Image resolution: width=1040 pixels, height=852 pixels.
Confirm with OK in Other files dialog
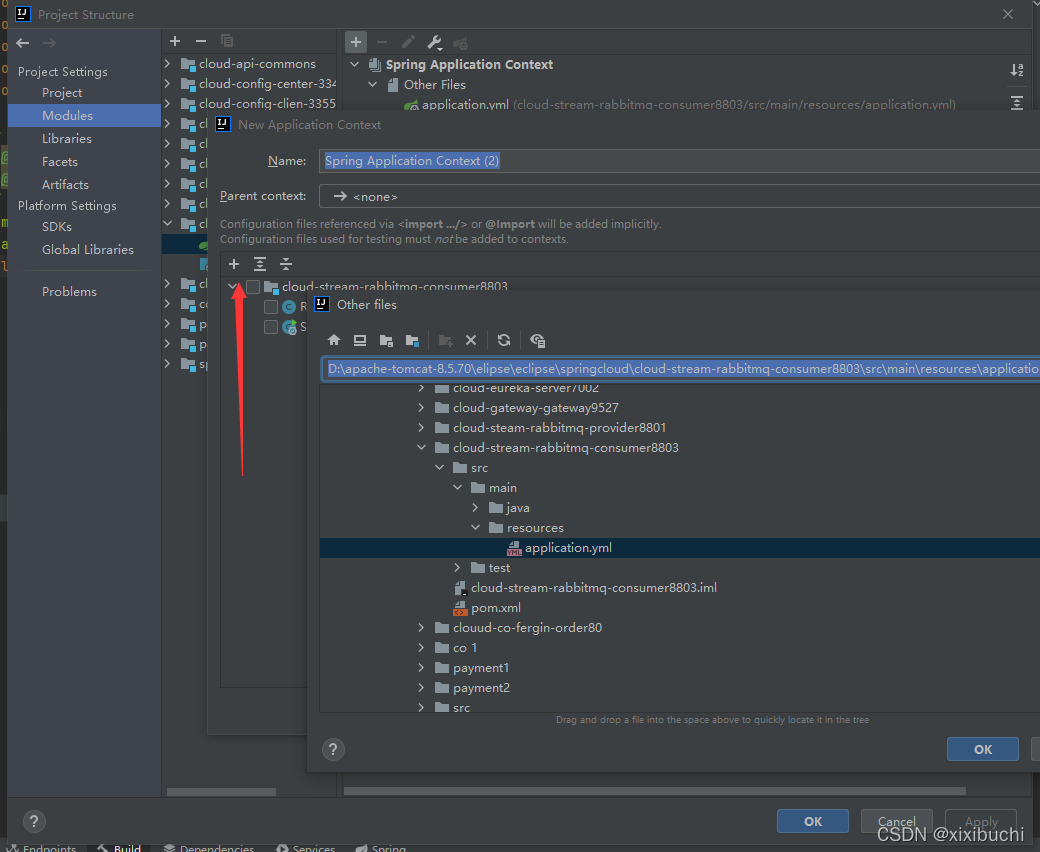[983, 749]
